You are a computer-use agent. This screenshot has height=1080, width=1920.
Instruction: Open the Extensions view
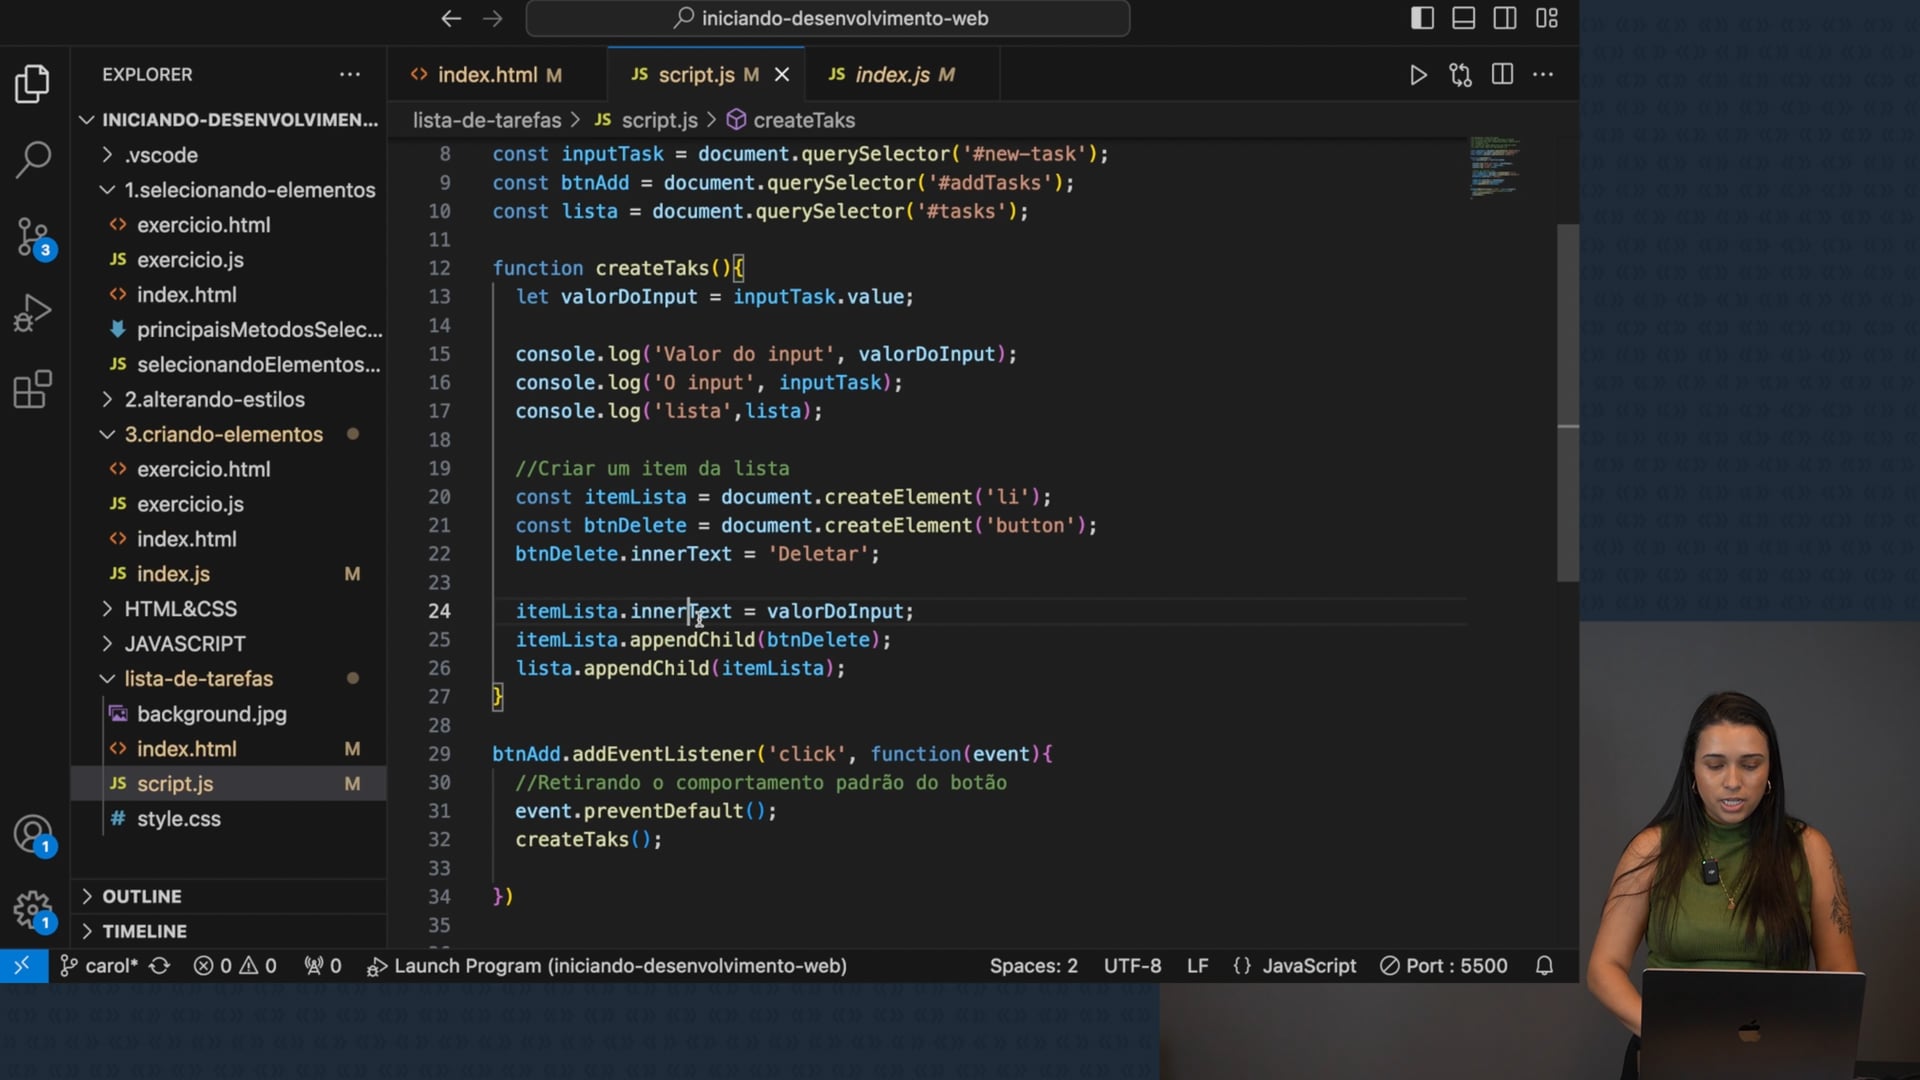33,390
